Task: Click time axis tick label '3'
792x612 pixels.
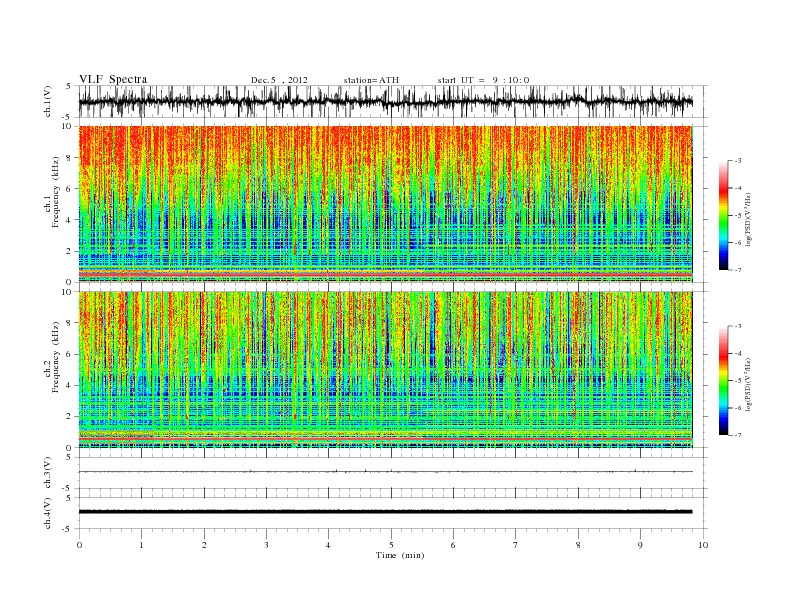Action: pyautogui.click(x=266, y=545)
